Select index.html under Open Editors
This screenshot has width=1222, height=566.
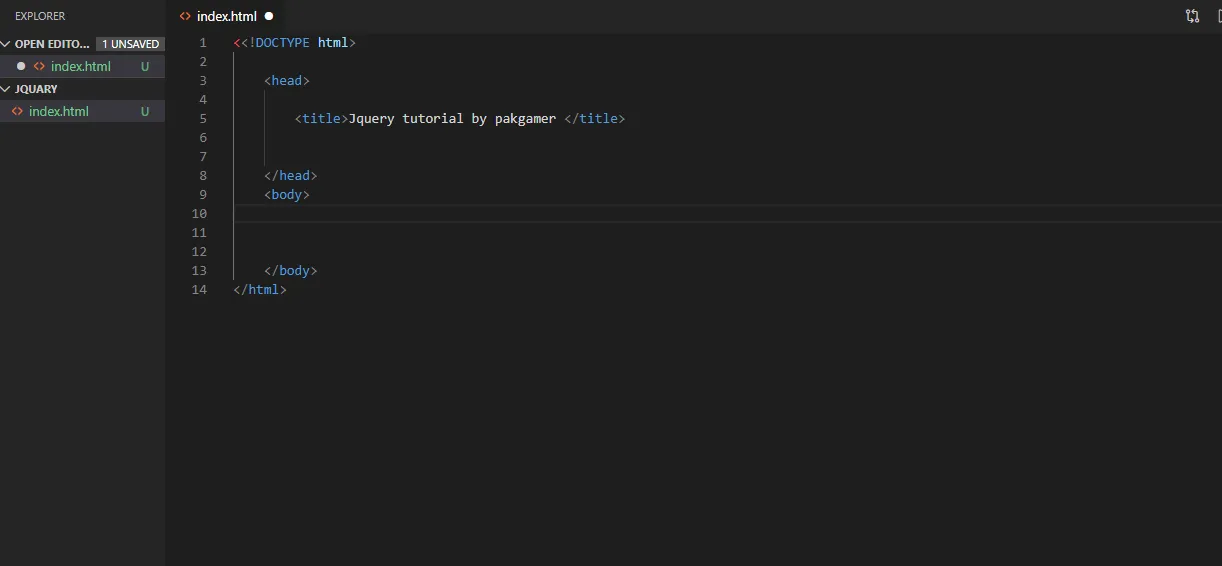tap(82, 66)
